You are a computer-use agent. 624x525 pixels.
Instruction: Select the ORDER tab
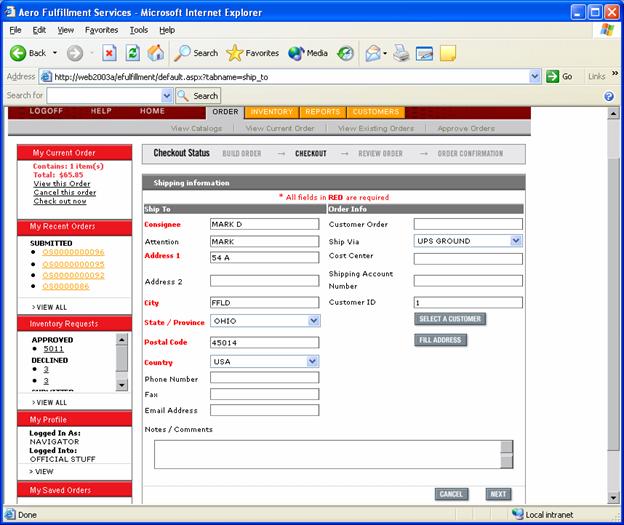coord(225,112)
